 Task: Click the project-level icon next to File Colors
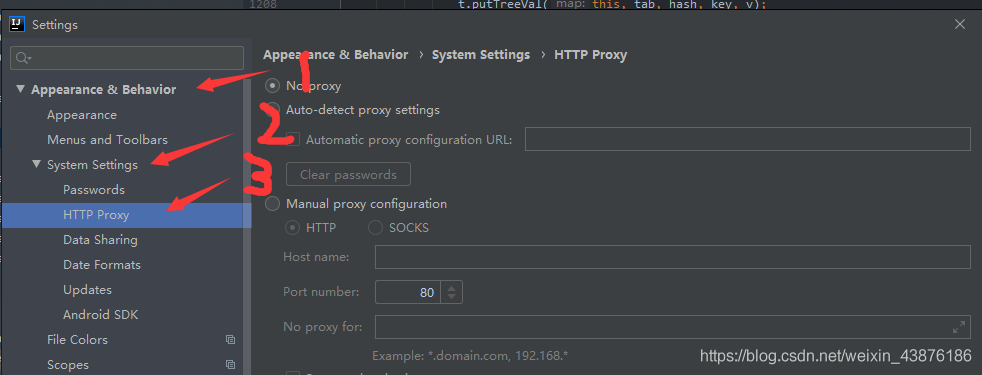(230, 340)
